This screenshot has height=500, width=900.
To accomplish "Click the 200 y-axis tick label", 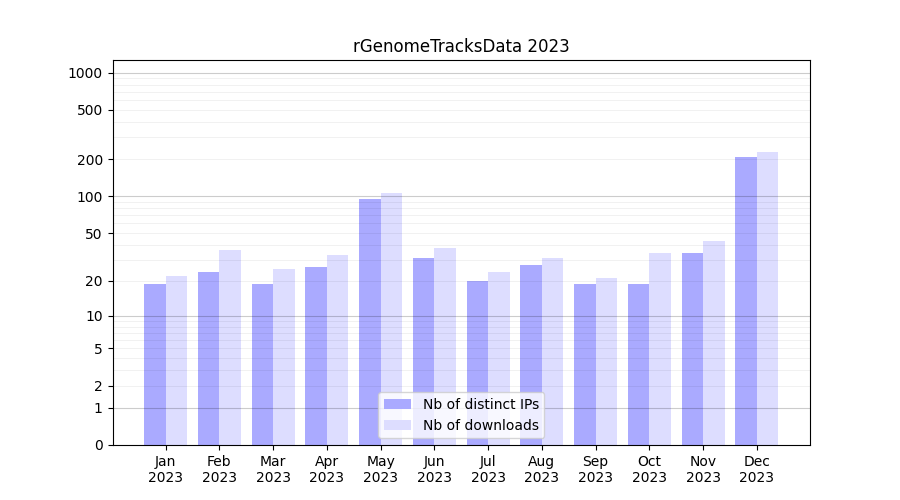I will (91, 160).
